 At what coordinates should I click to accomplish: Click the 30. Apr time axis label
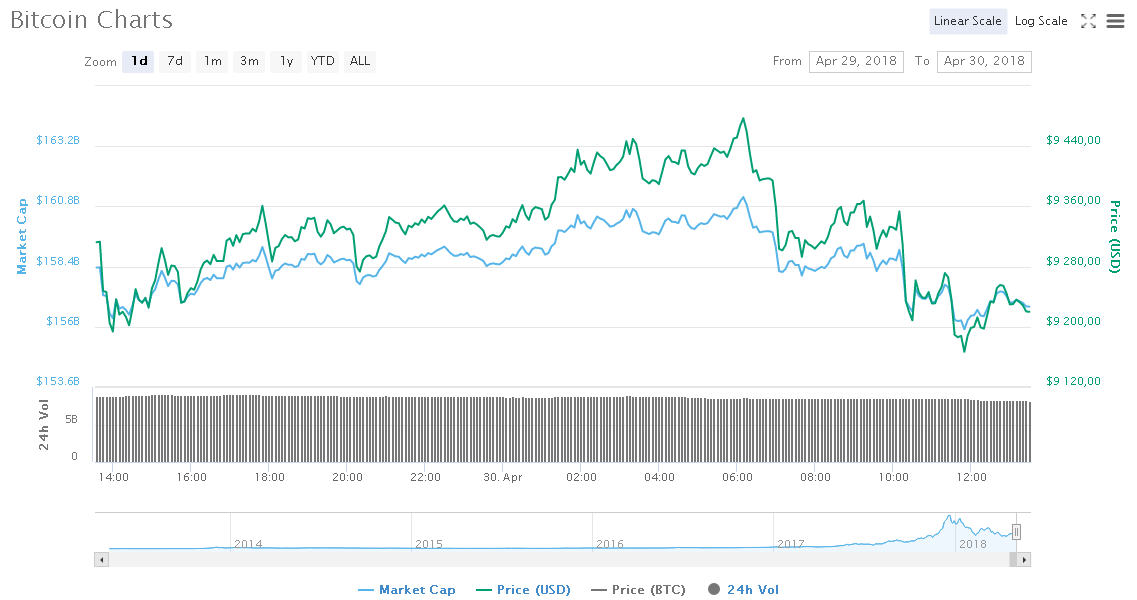[x=503, y=477]
